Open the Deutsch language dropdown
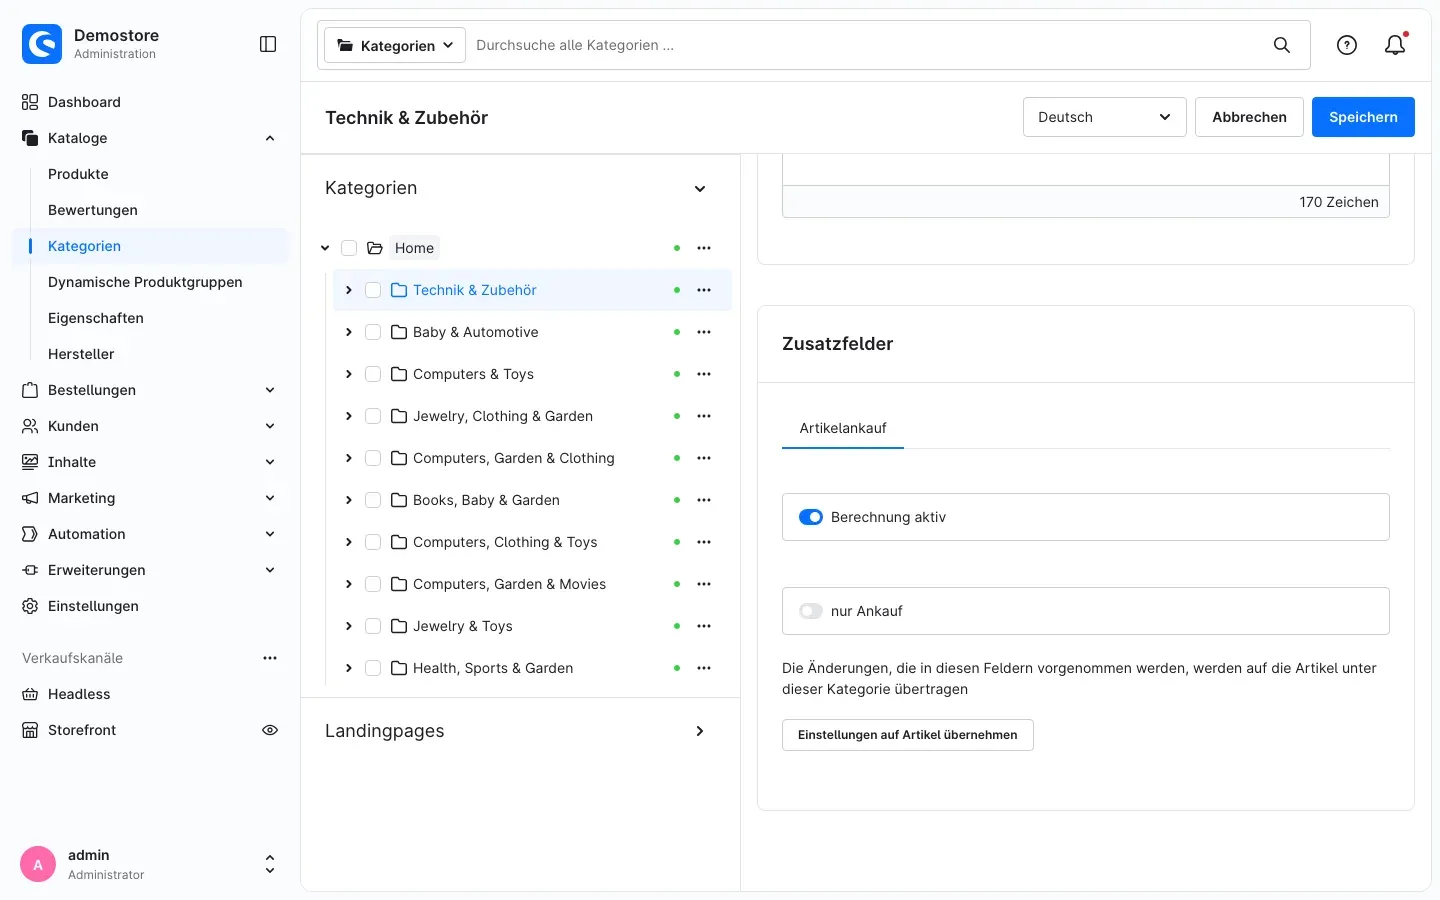Viewport: 1440px width, 900px height. [x=1104, y=117]
